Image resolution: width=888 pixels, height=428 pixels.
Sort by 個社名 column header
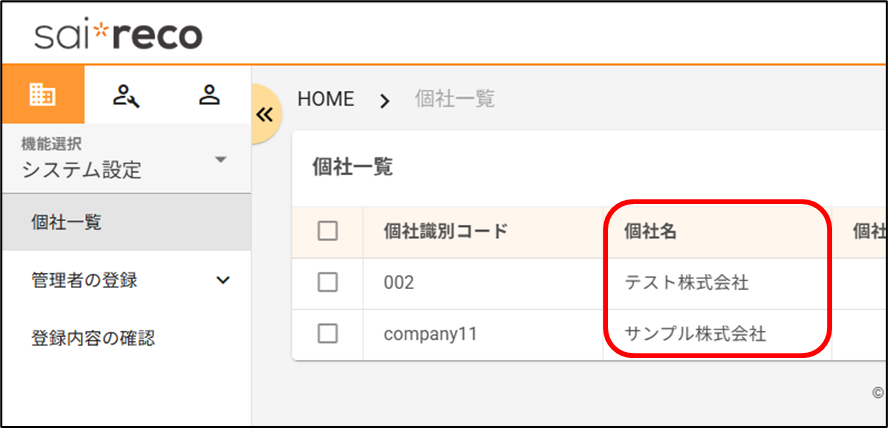650,231
